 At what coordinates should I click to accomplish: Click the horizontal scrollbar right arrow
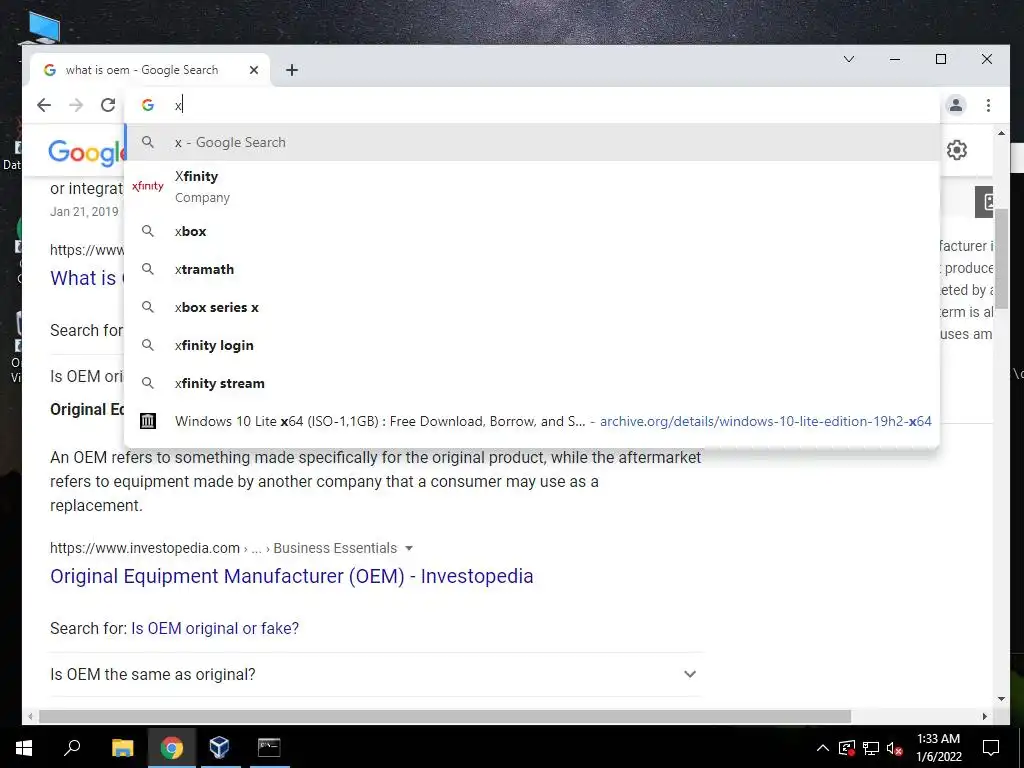(x=985, y=716)
